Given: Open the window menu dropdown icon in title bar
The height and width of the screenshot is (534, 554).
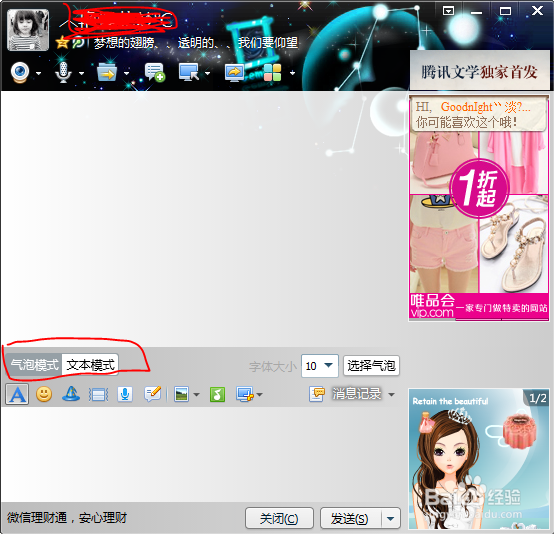Looking at the screenshot, I should coord(448,11).
